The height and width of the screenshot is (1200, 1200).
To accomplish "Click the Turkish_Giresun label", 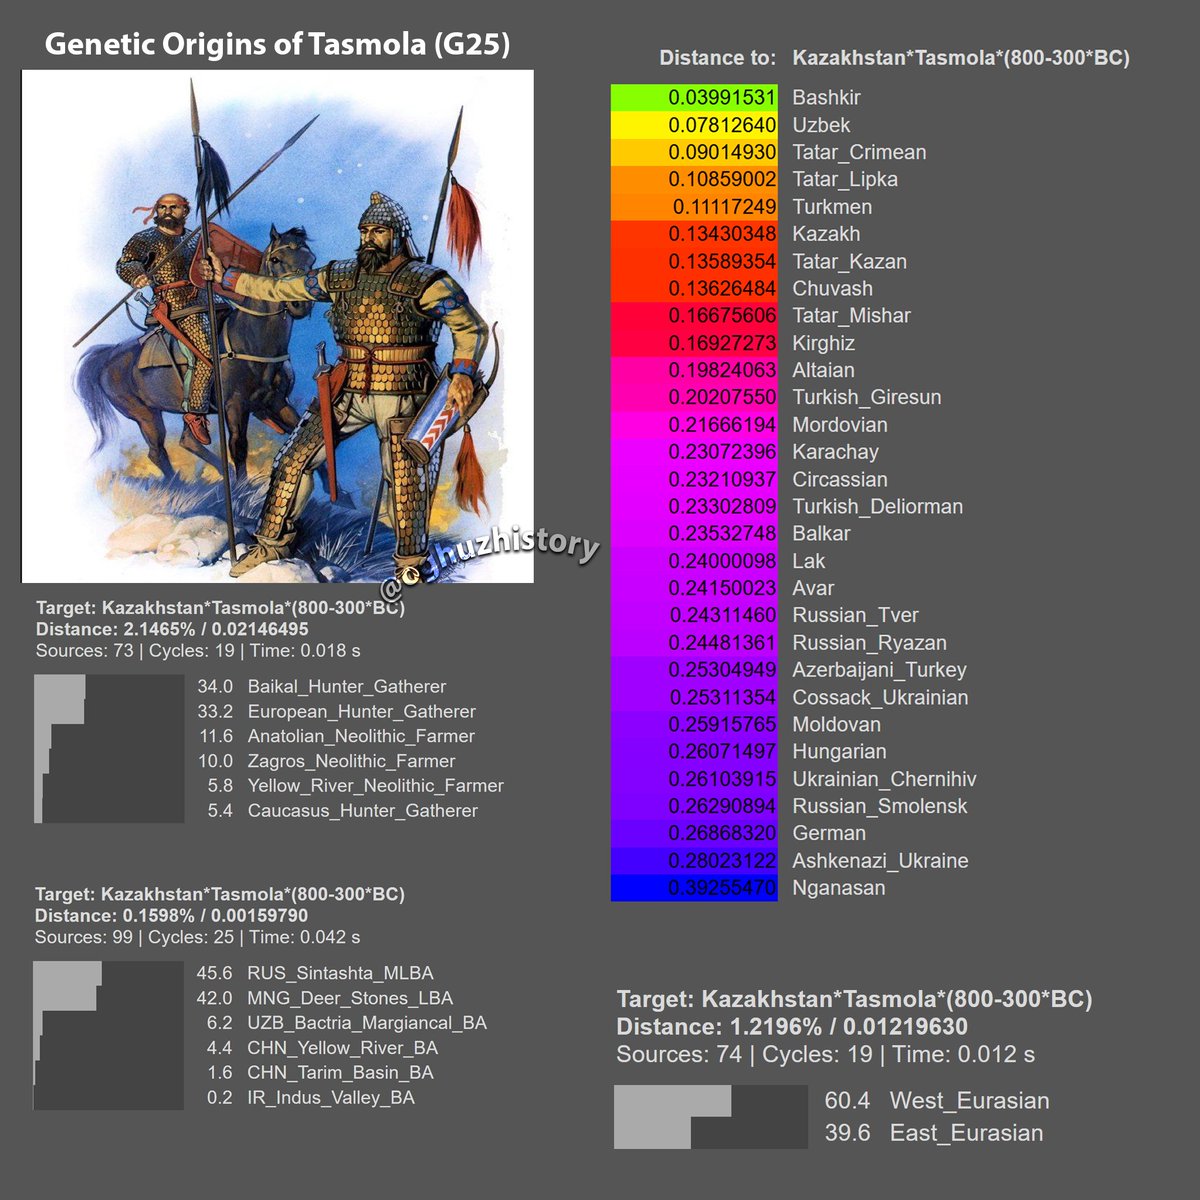I will (866, 397).
